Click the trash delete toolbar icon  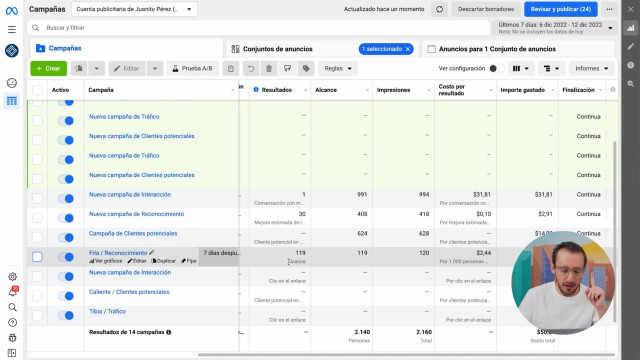(x=269, y=69)
